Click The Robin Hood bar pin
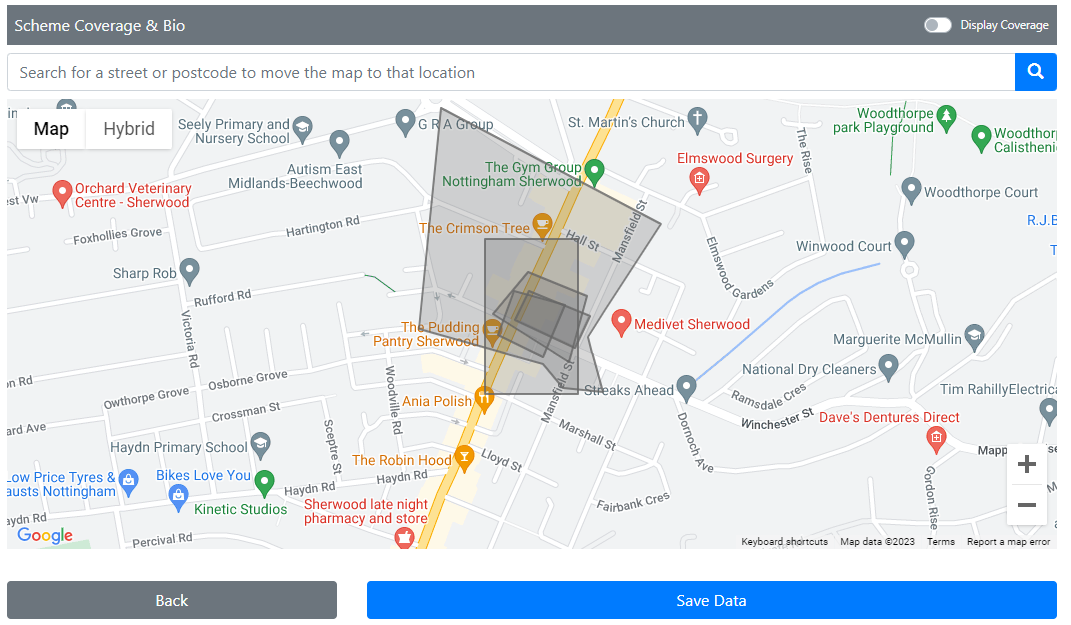Screen dimensions: 1071x625 (464, 458)
